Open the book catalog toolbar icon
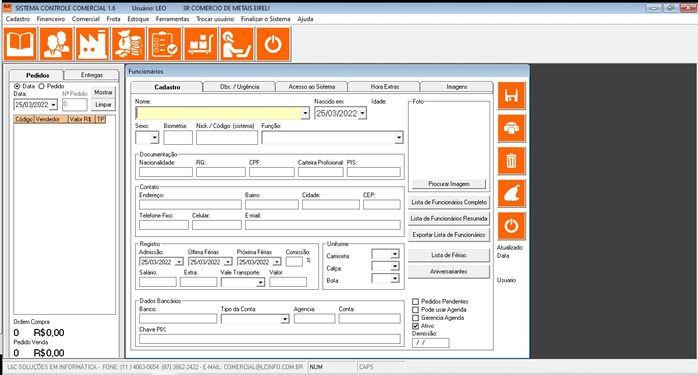Viewport: 698px width, 375px height. (x=20, y=44)
